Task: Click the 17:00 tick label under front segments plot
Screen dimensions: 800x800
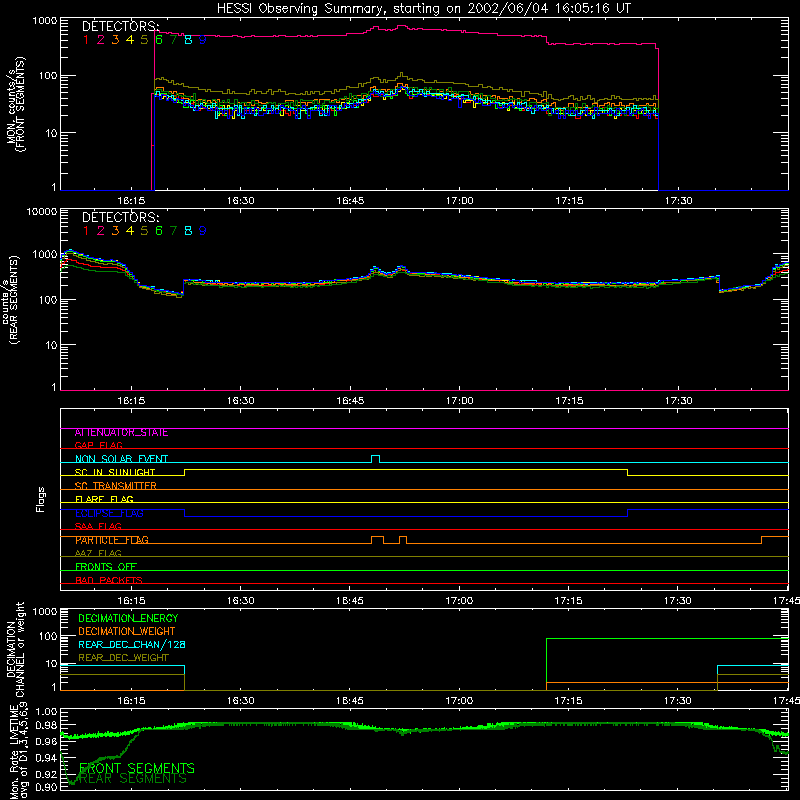Action: click(459, 201)
